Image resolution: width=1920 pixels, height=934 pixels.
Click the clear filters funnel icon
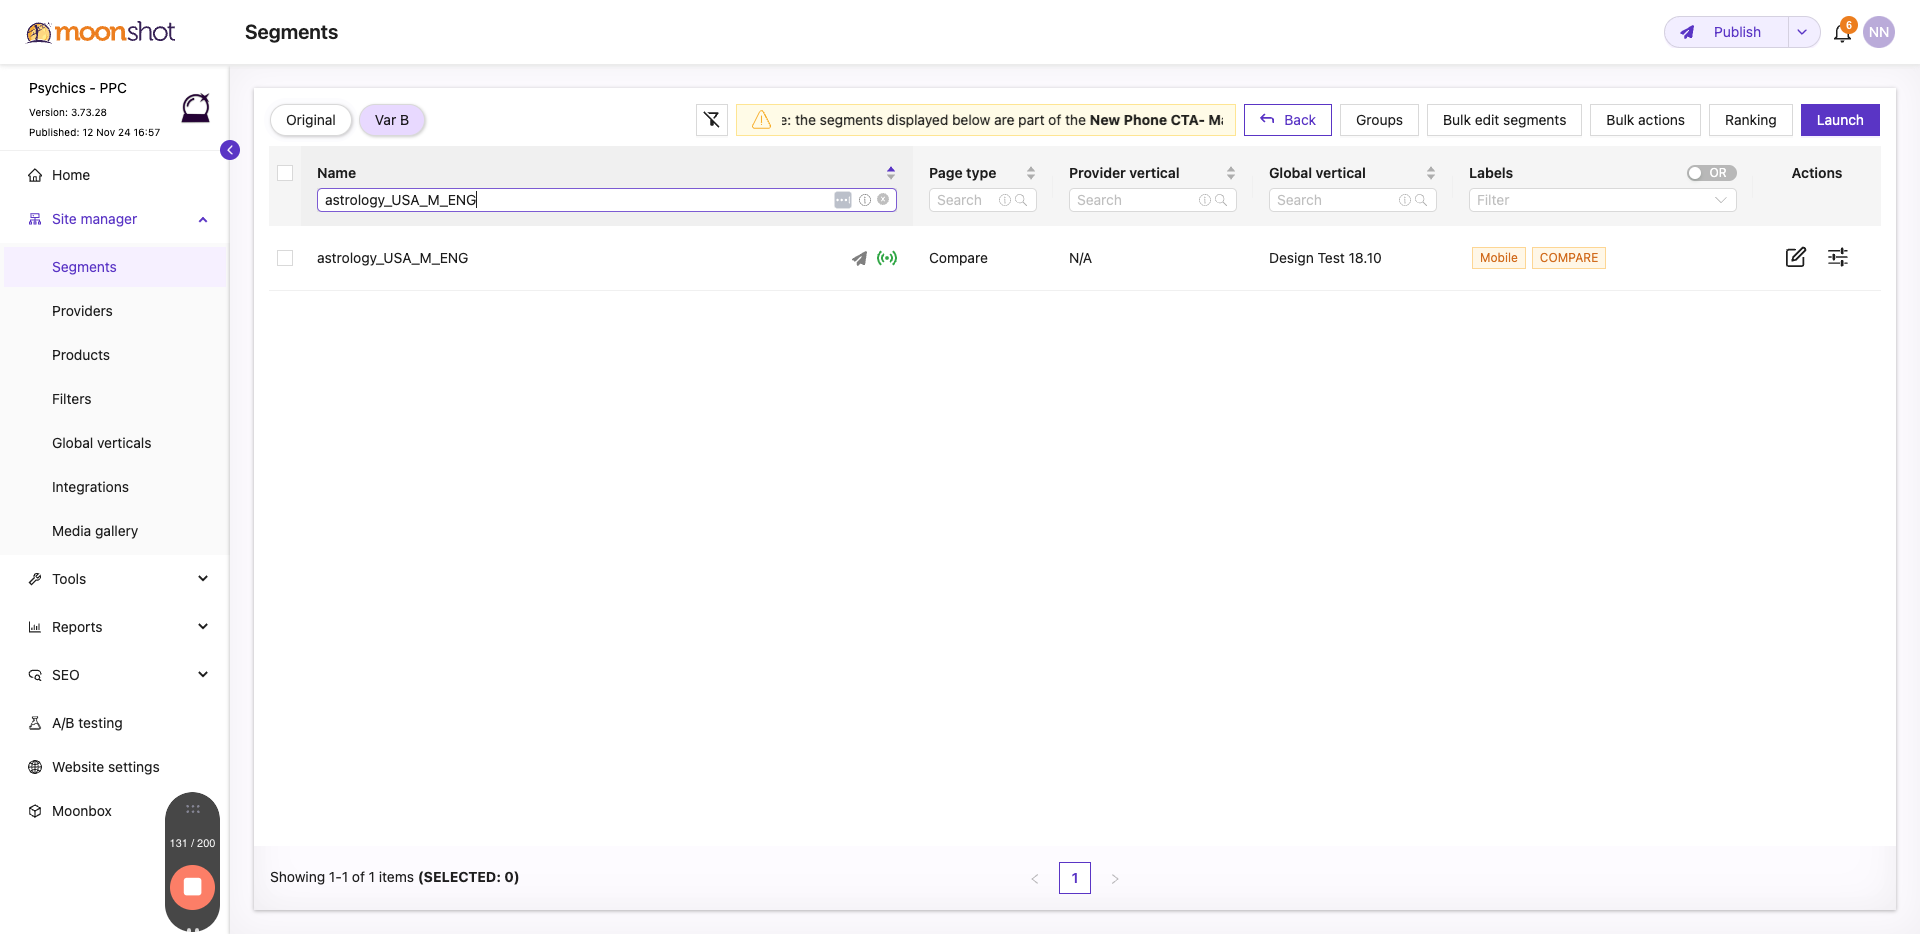click(x=711, y=120)
